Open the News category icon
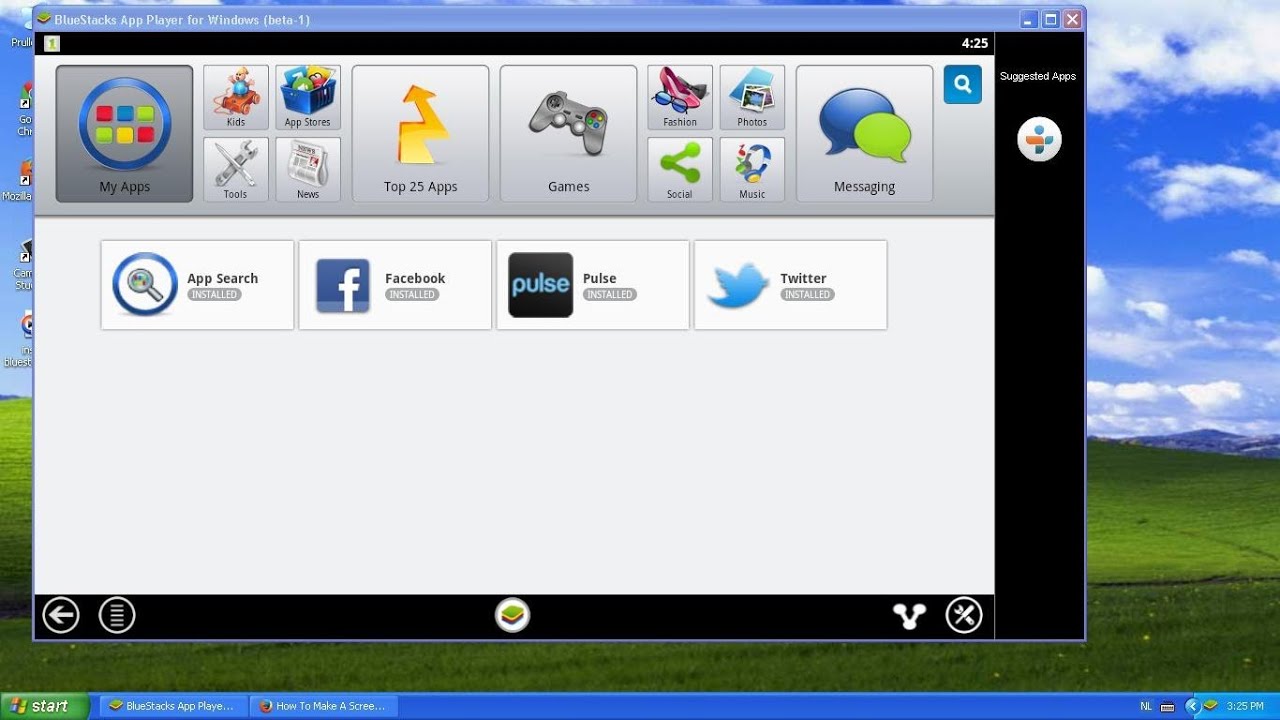 click(x=308, y=170)
